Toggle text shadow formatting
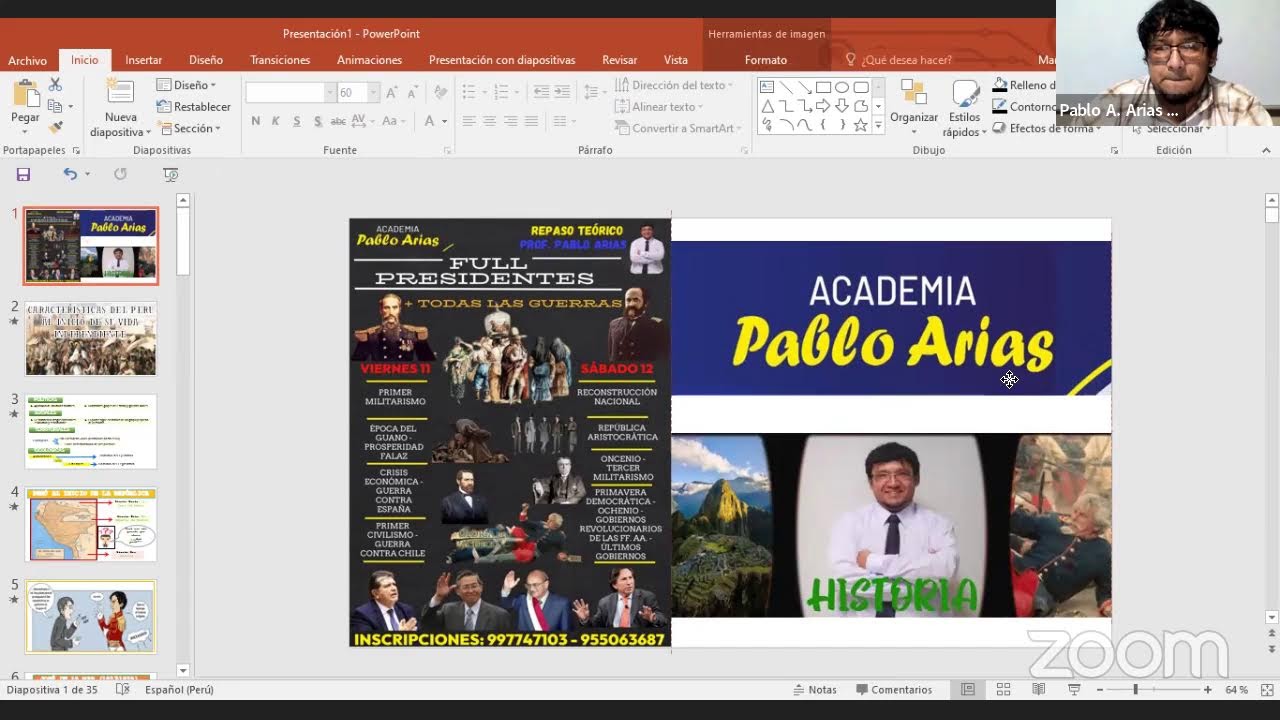The image size is (1280, 720). pyautogui.click(x=318, y=121)
